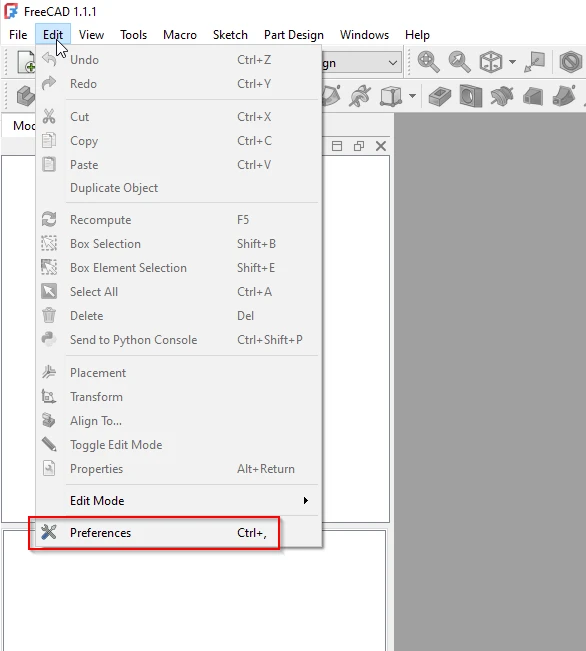This screenshot has height=651, width=586.
Task: Click the panel float/restore icon
Action: 359,146
